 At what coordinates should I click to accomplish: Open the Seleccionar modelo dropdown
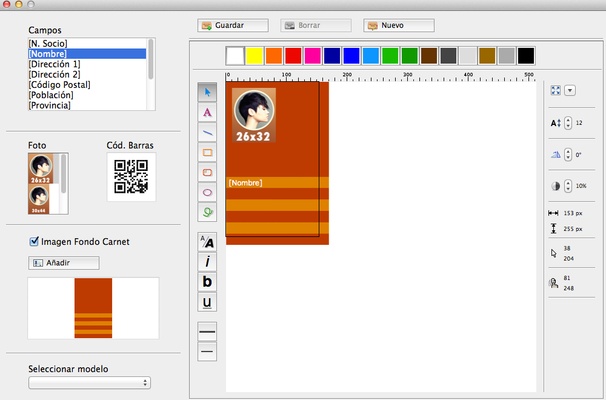(89, 383)
